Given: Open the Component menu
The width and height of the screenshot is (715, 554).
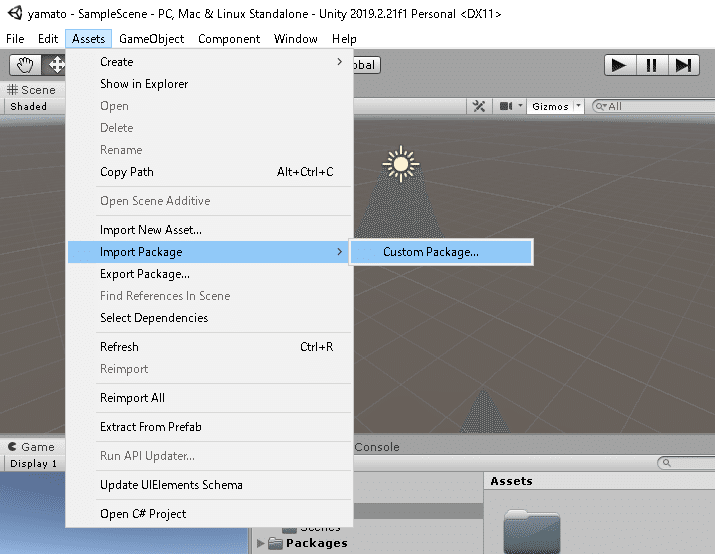Looking at the screenshot, I should click(229, 39).
